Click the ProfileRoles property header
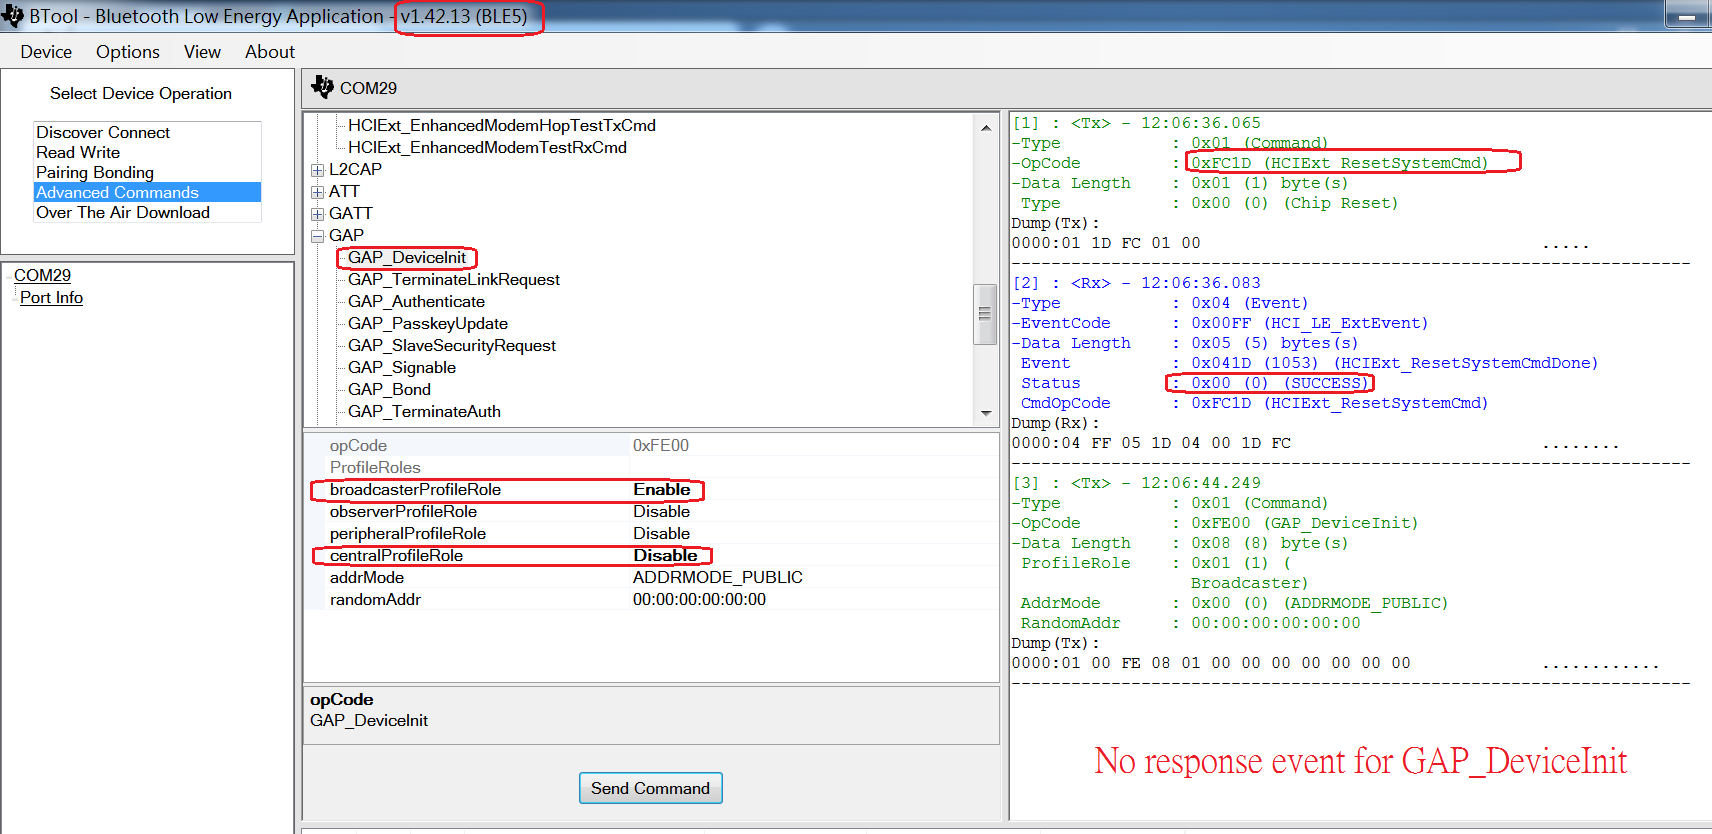Viewport: 1712px width, 834px height. [x=652, y=467]
